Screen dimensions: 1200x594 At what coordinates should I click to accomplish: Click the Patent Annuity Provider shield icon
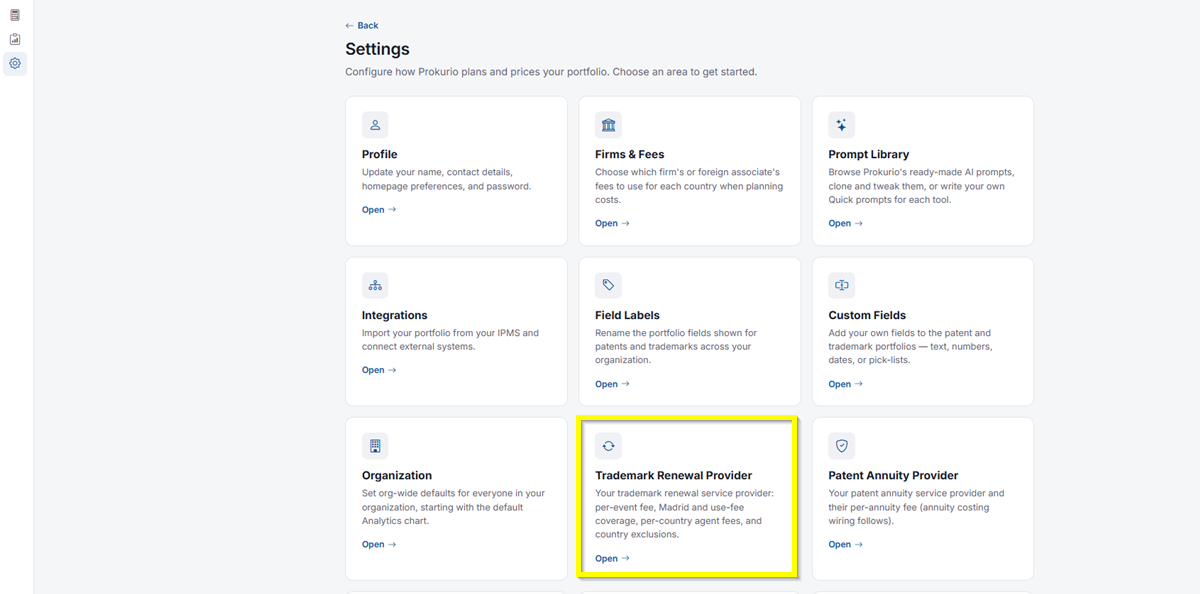click(x=841, y=446)
